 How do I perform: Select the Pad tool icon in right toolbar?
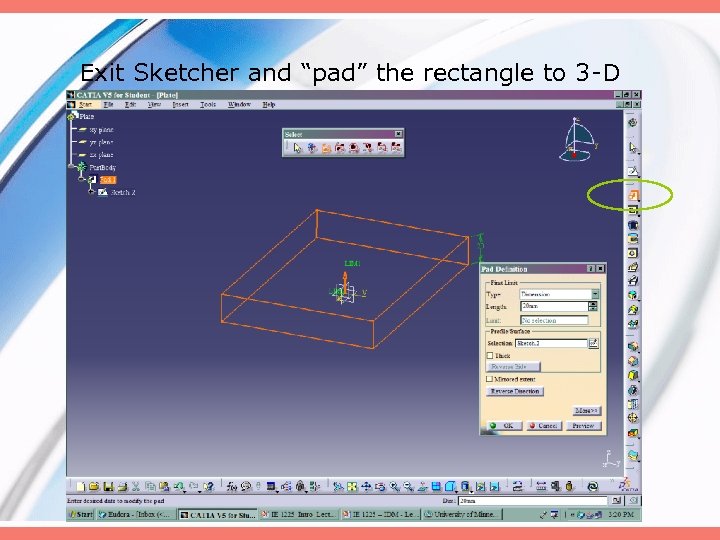(633, 196)
